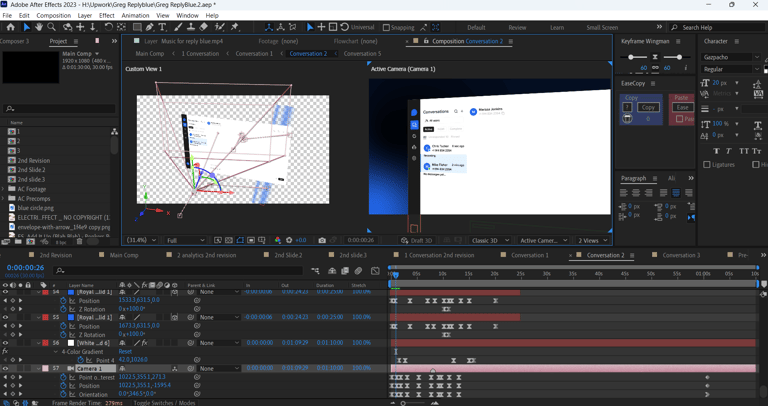Toggle Draft 3D mode

(416, 240)
